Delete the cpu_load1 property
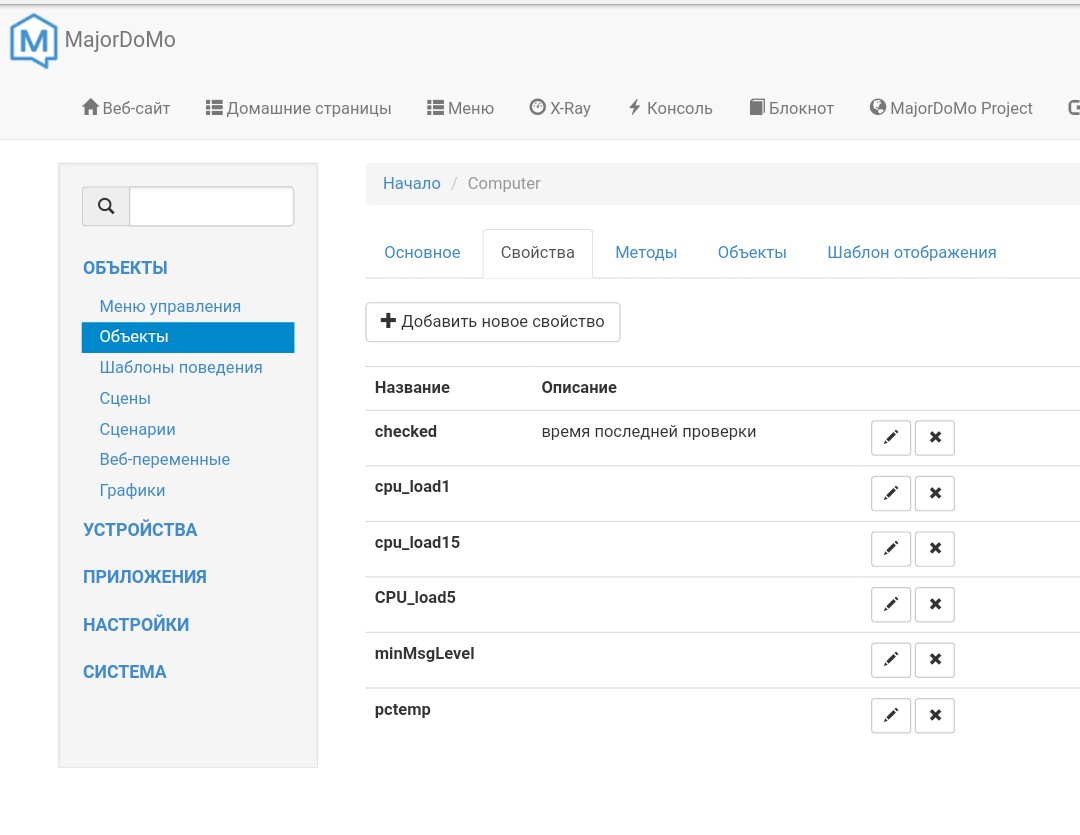The image size is (1080, 835). tap(935, 493)
